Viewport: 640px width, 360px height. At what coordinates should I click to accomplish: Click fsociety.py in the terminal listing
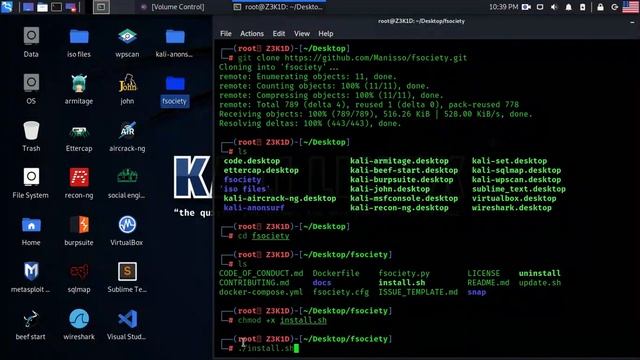404,273
